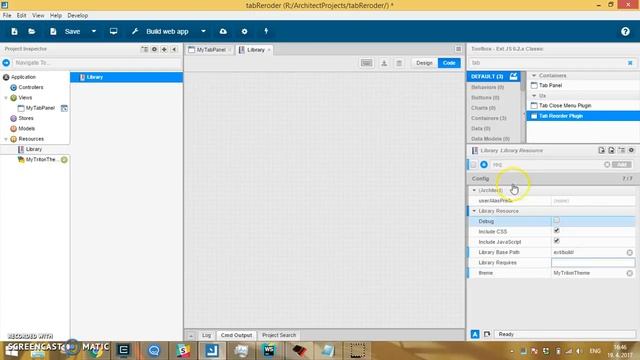The width and height of the screenshot is (640, 360).
Task: Collapse the (Architect) config group
Action: 474,190
